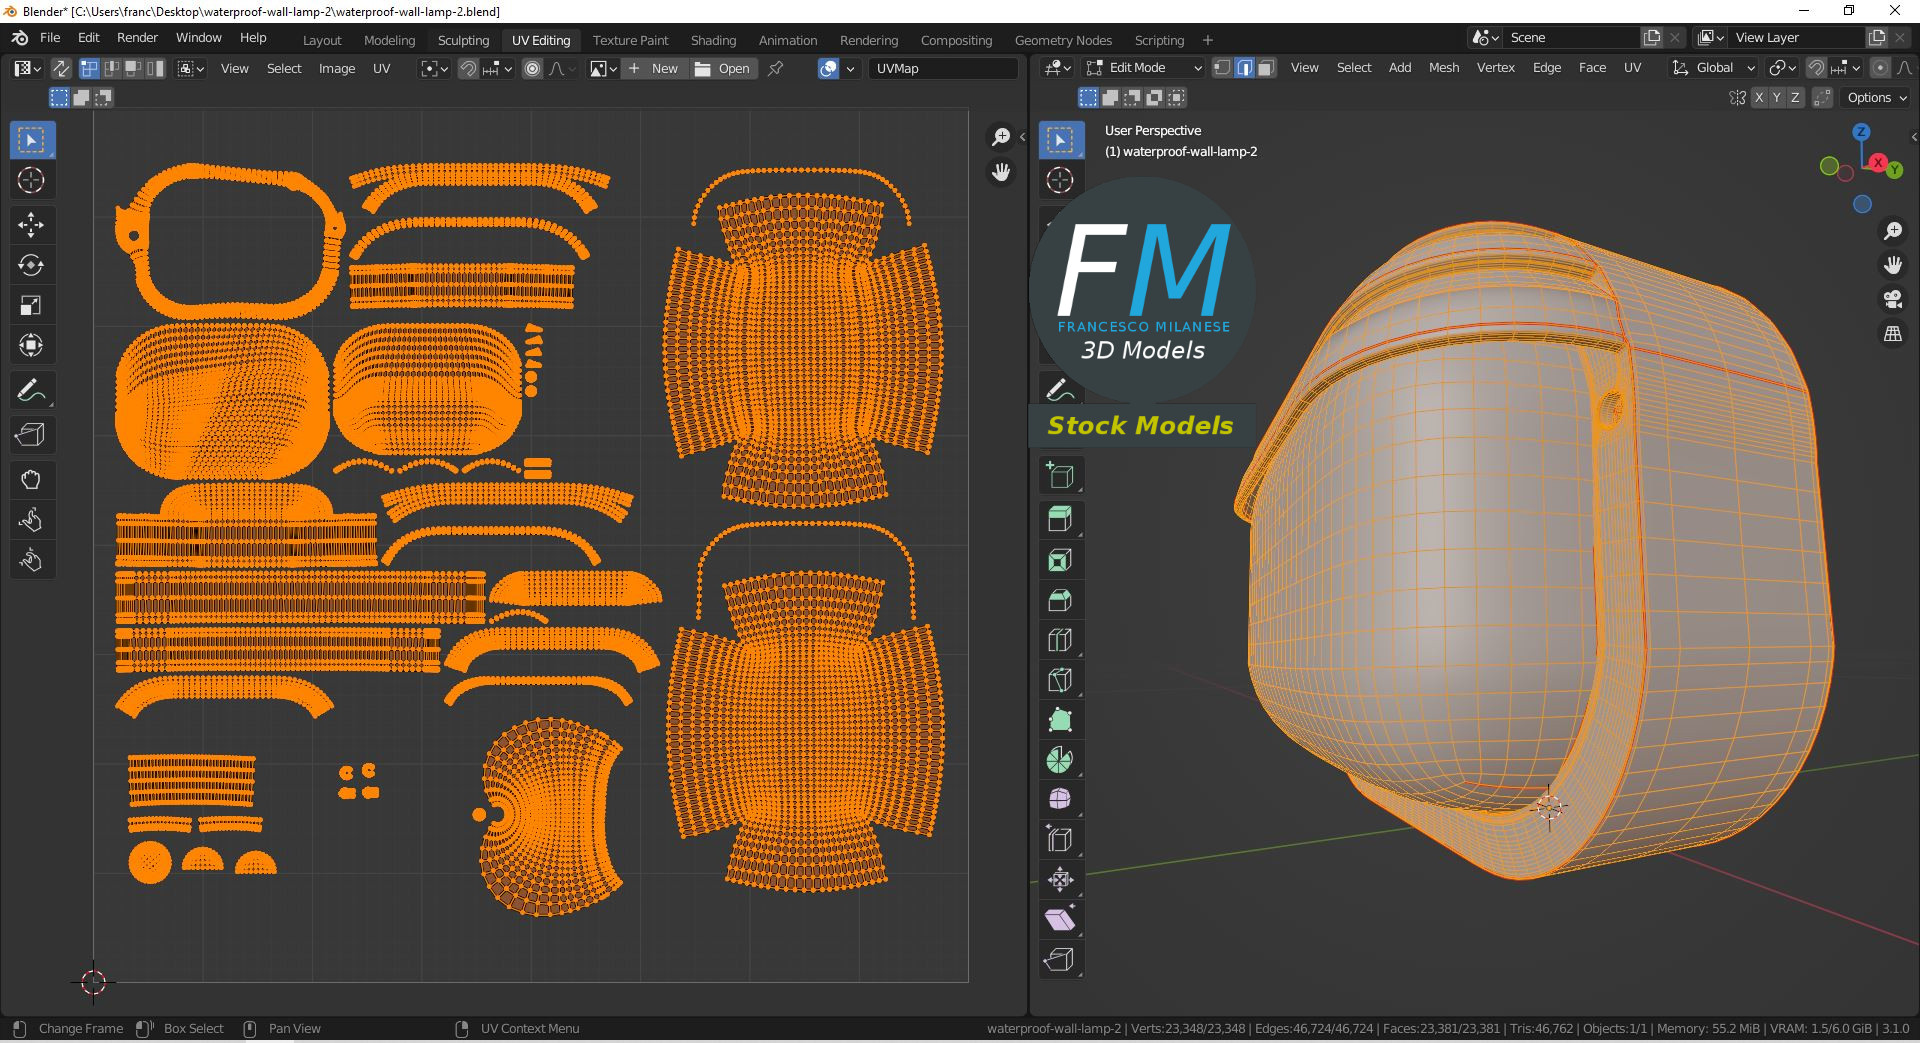Enable face select mode in 3D viewport
Screen dimensions: 1920x1043
[1266, 68]
